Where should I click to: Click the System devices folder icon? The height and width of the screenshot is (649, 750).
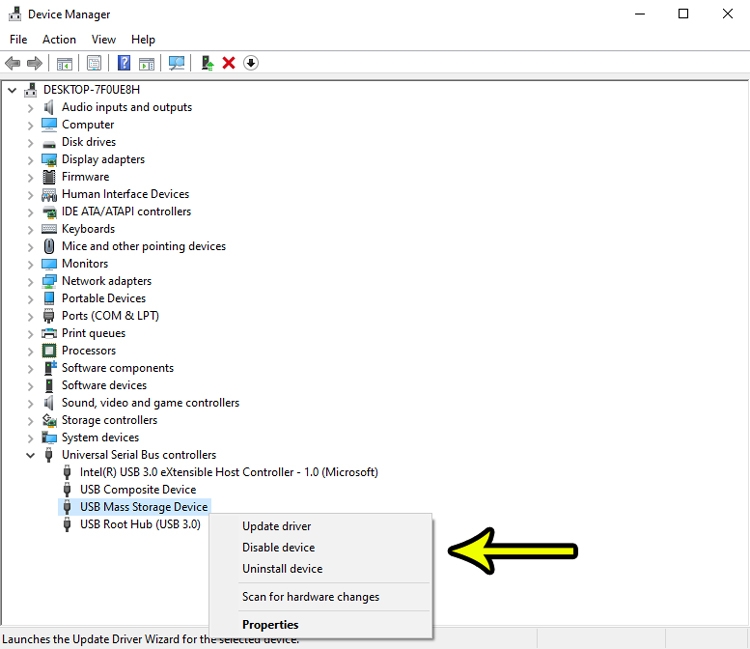(49, 437)
